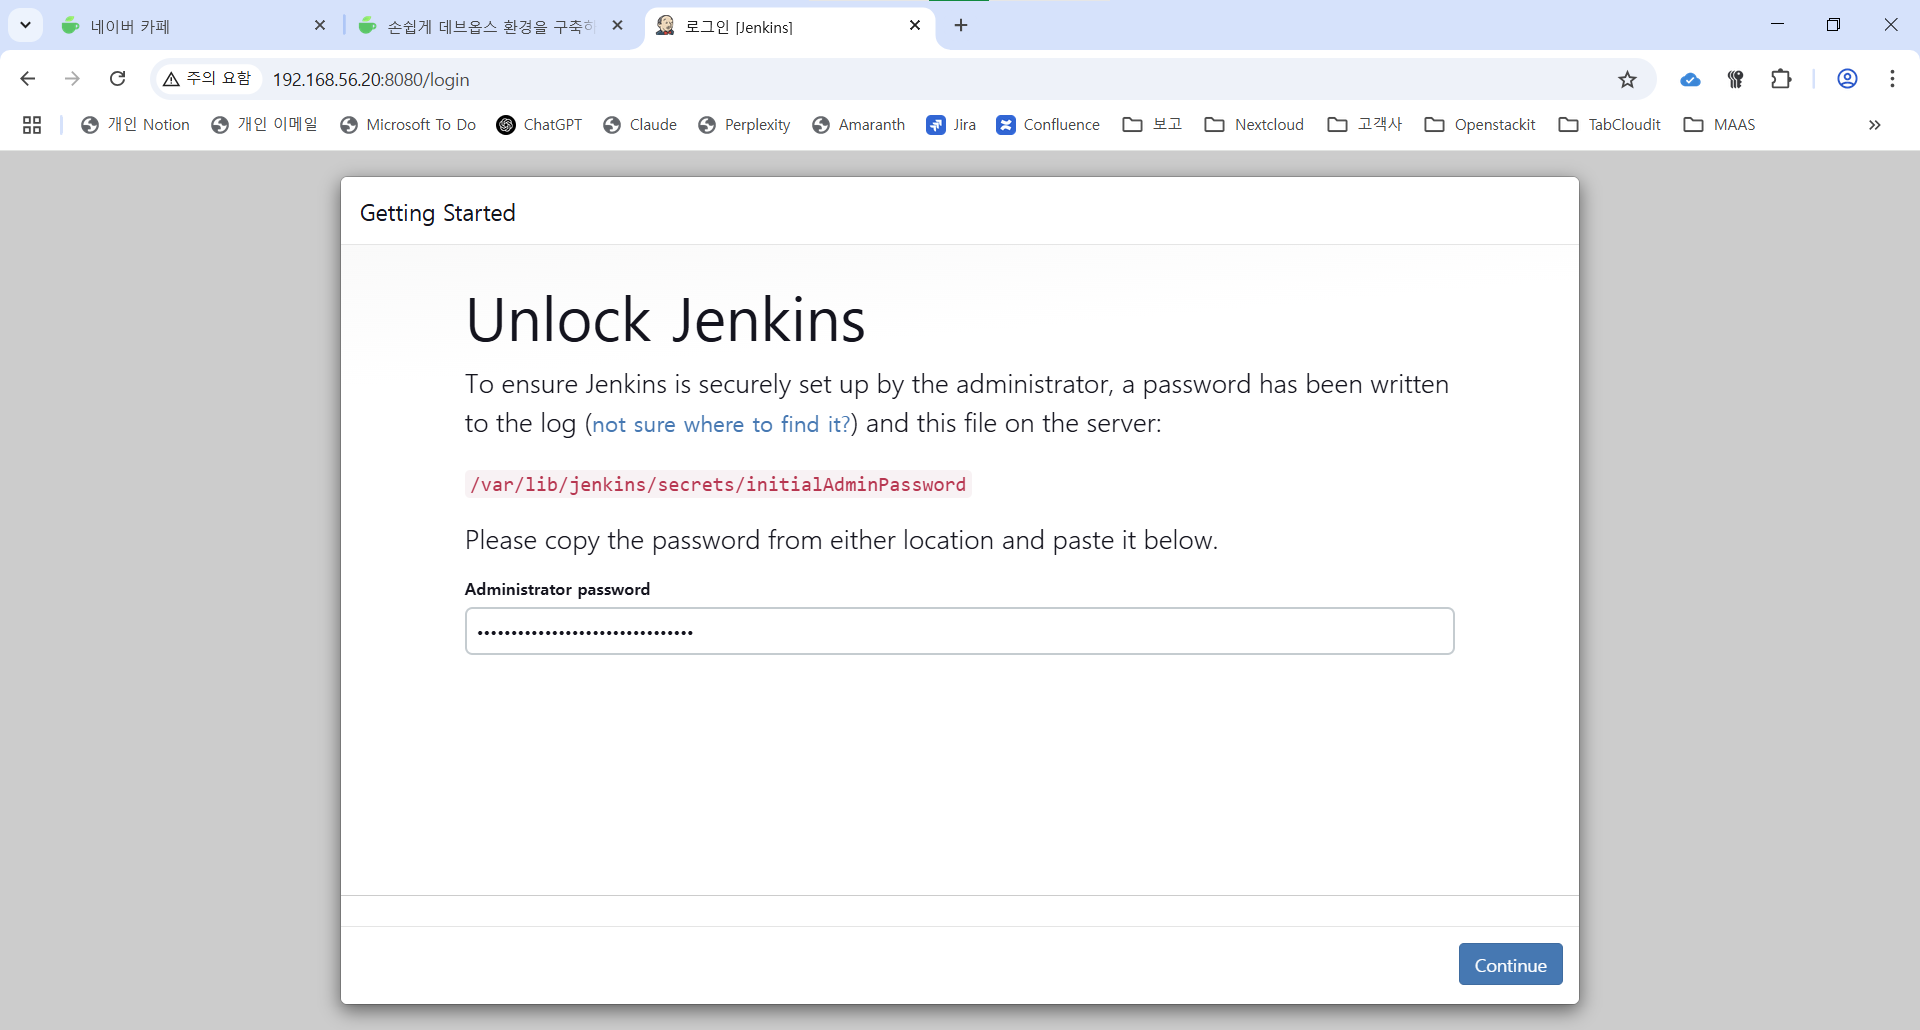Image resolution: width=1920 pixels, height=1030 pixels.
Task: Expand the MAAS bookmark folder
Action: [1719, 125]
